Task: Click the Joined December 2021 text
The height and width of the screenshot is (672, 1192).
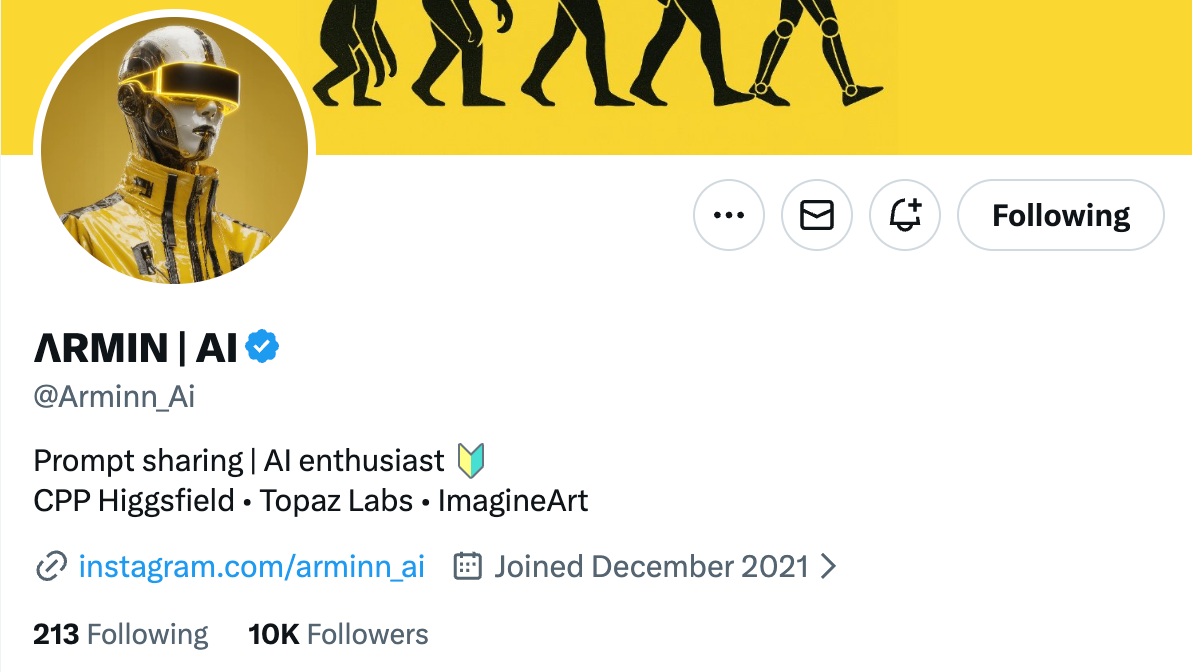Action: [651, 567]
